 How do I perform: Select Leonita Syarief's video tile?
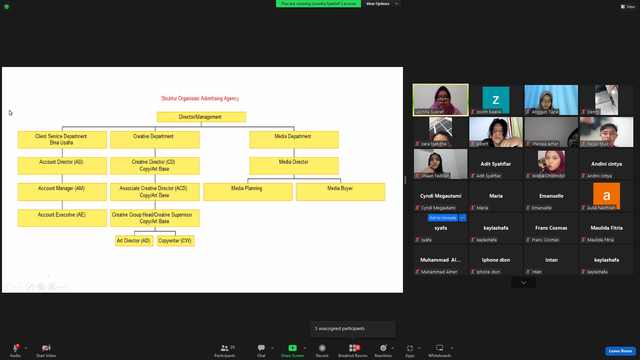pyautogui.click(x=440, y=100)
